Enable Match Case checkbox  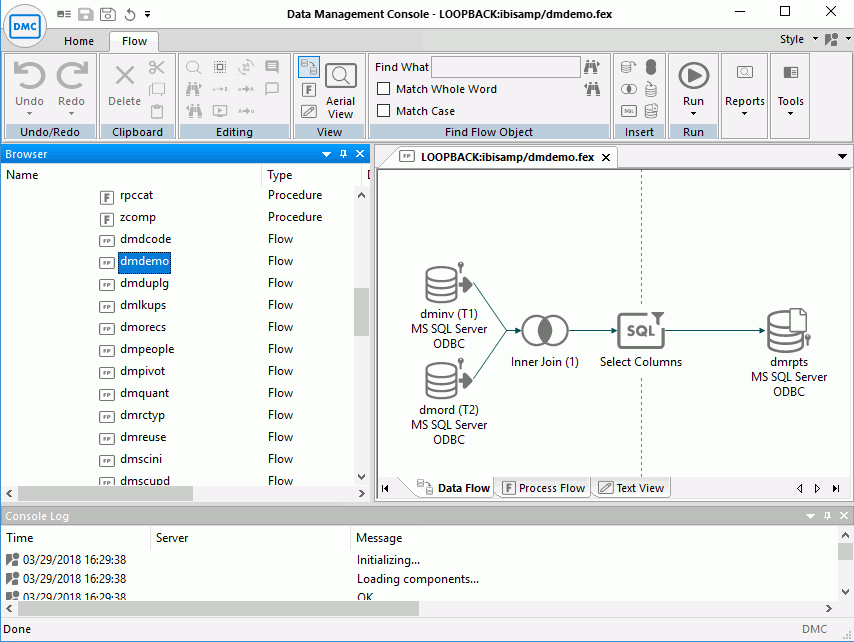coord(383,111)
